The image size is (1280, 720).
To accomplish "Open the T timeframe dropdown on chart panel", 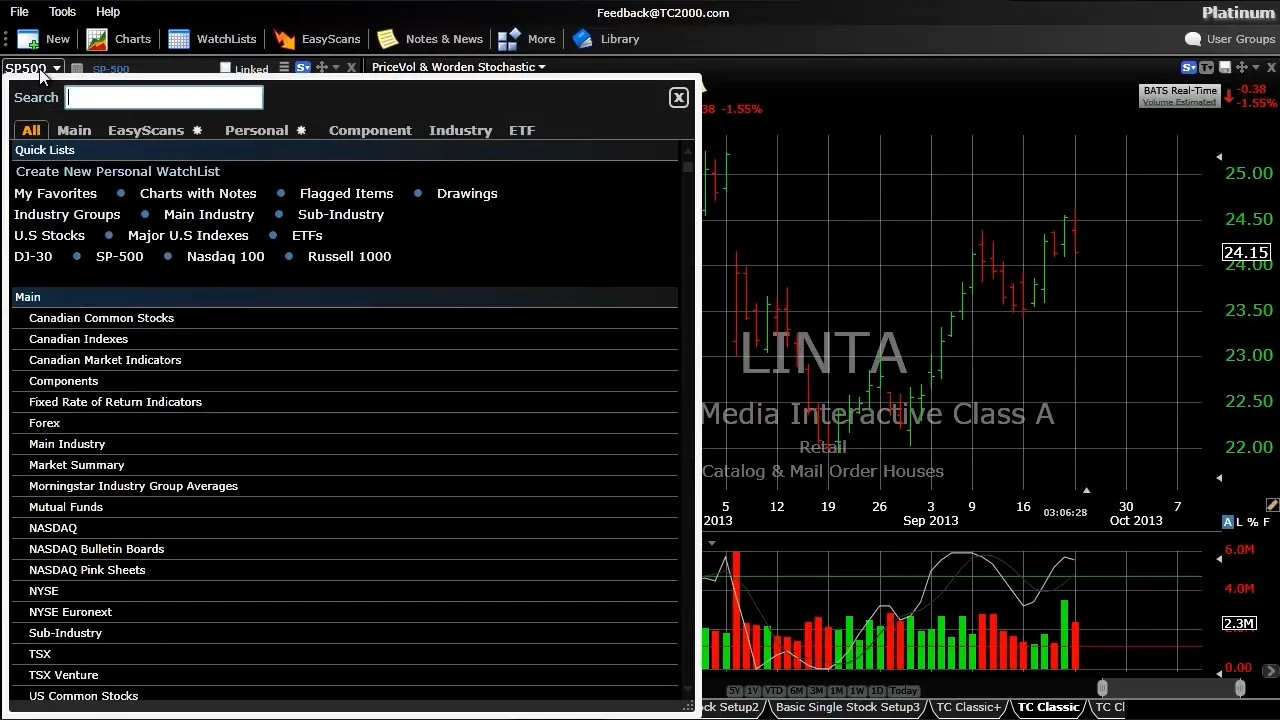I will tap(1207, 67).
